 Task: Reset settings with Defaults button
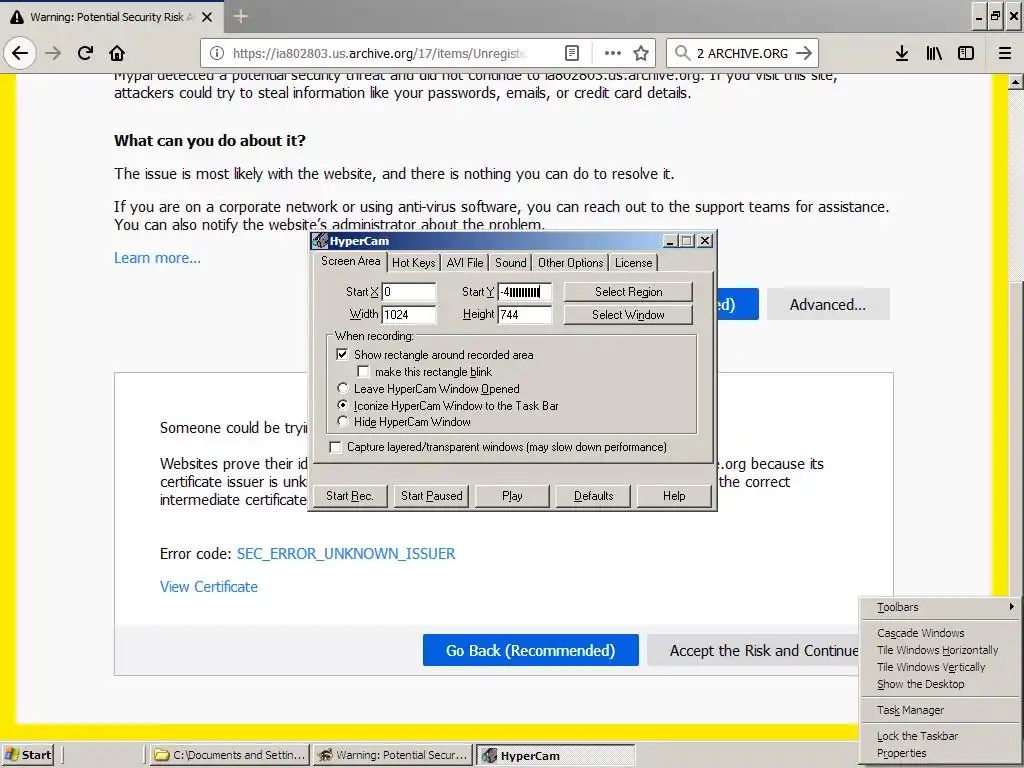593,496
